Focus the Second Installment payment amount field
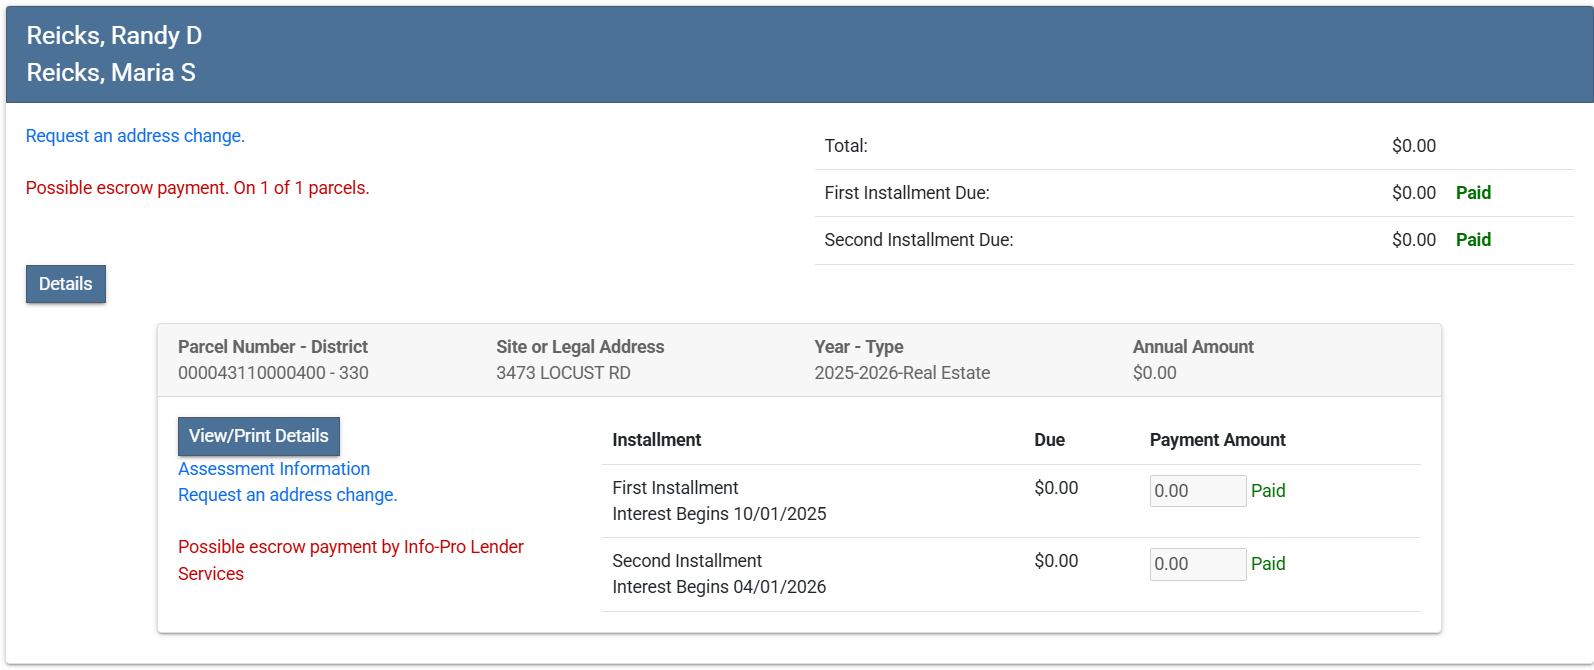Screen dimensions: 1594x670 (x=1197, y=564)
